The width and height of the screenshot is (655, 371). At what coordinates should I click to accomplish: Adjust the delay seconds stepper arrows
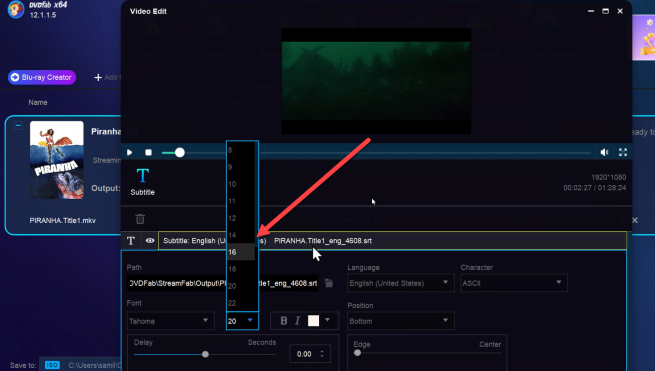coord(322,354)
